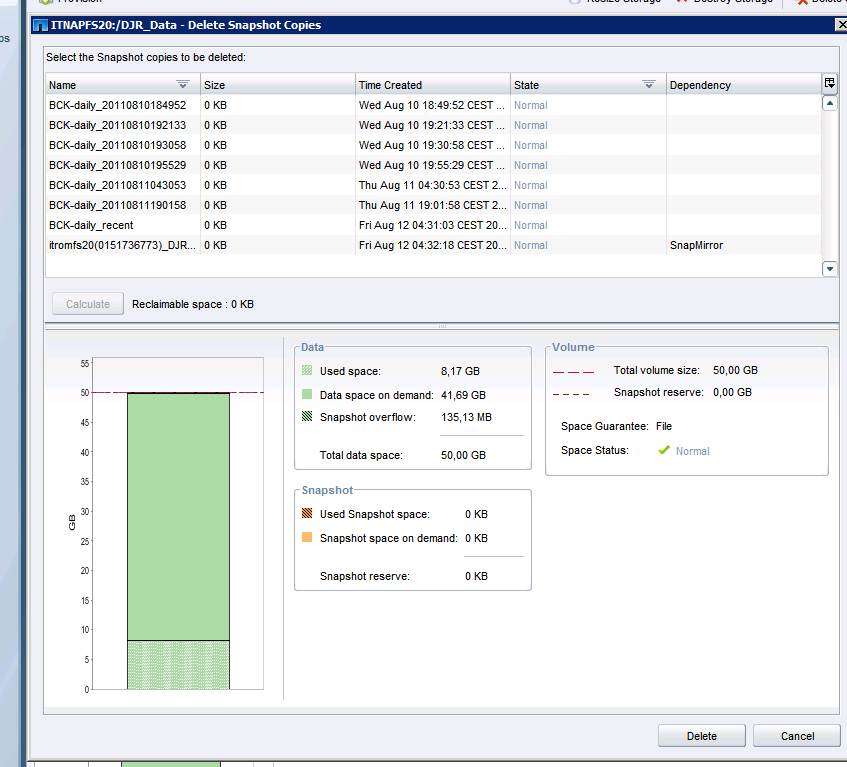This screenshot has width=847, height=767.
Task: Click the column chooser icon beside Dependency
Action: [x=829, y=84]
